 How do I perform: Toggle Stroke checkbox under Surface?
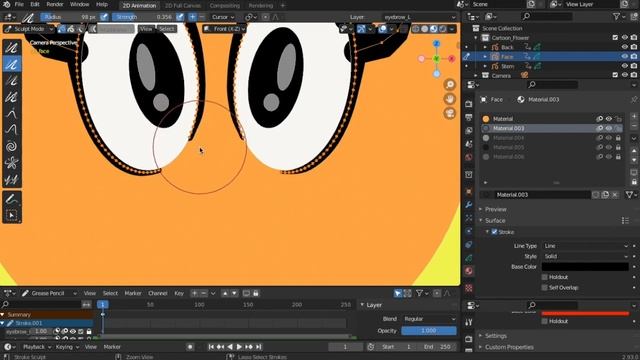click(494, 232)
